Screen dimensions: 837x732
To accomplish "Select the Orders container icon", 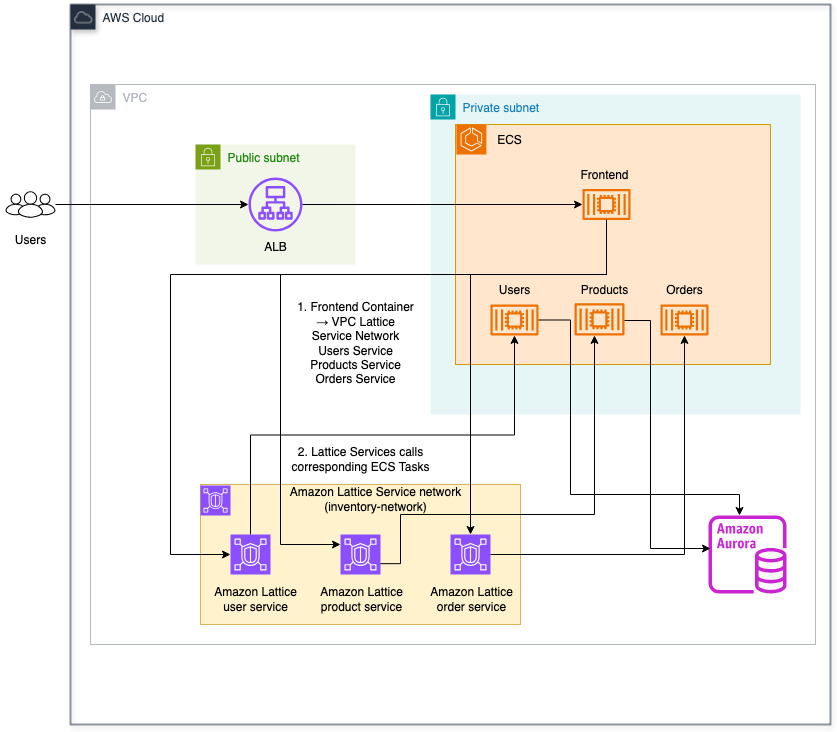I will pyautogui.click(x=684, y=320).
